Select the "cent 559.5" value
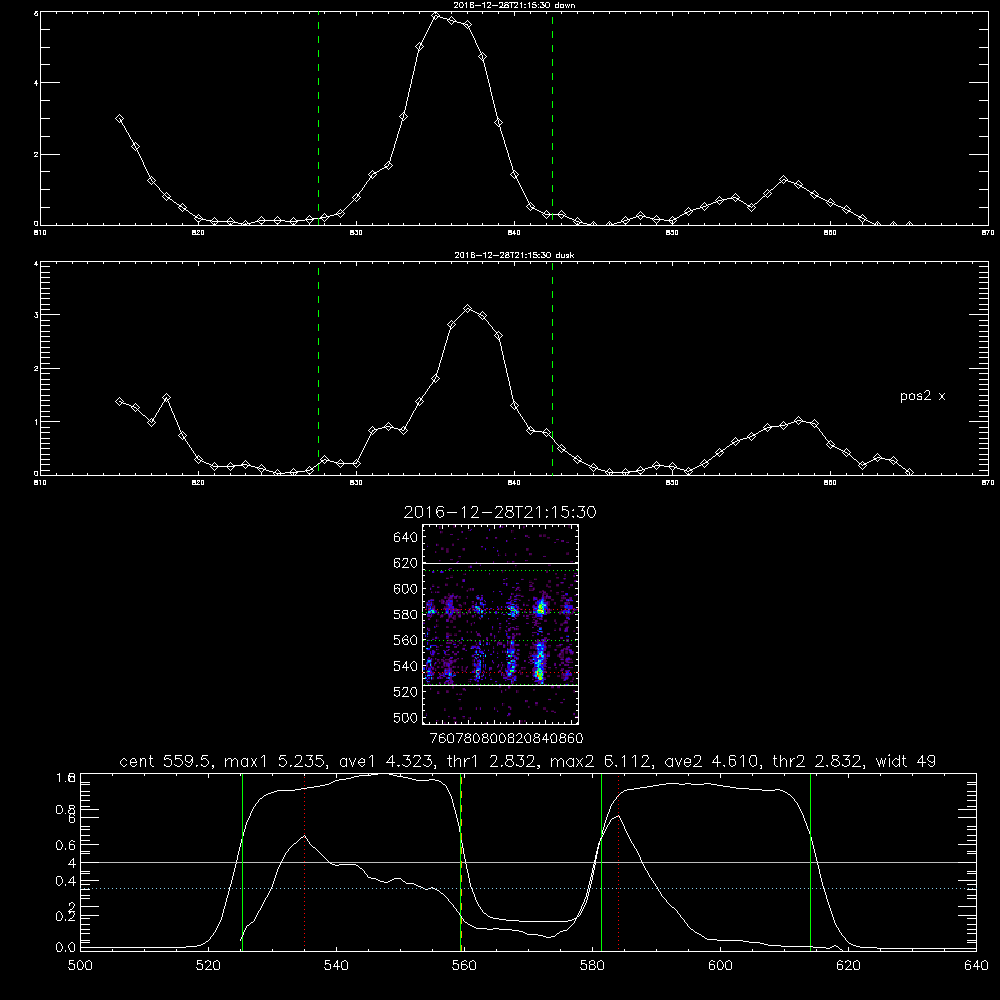Screen dimensions: 1000x1000 165,761
